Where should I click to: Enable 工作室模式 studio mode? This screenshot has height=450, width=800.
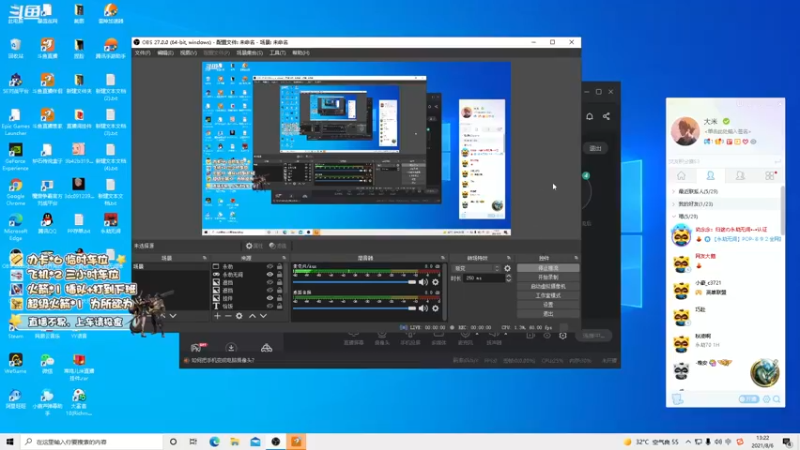[548, 295]
